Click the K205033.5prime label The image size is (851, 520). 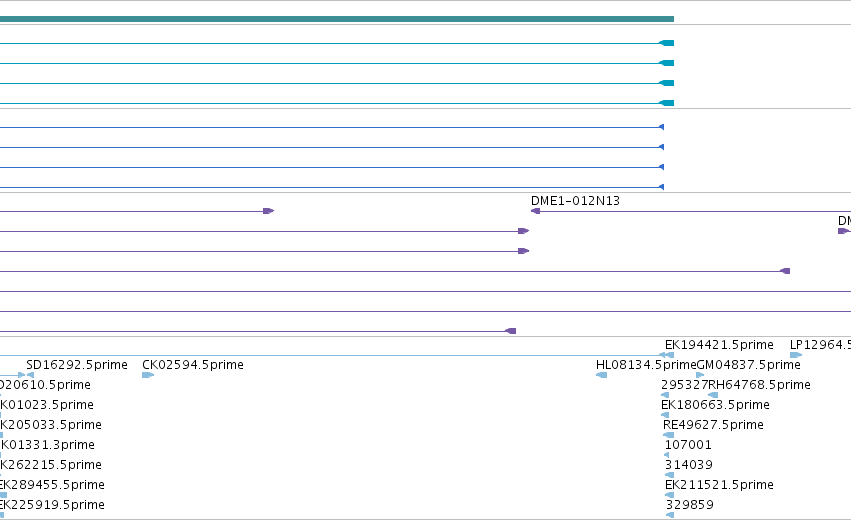pyautogui.click(x=50, y=425)
